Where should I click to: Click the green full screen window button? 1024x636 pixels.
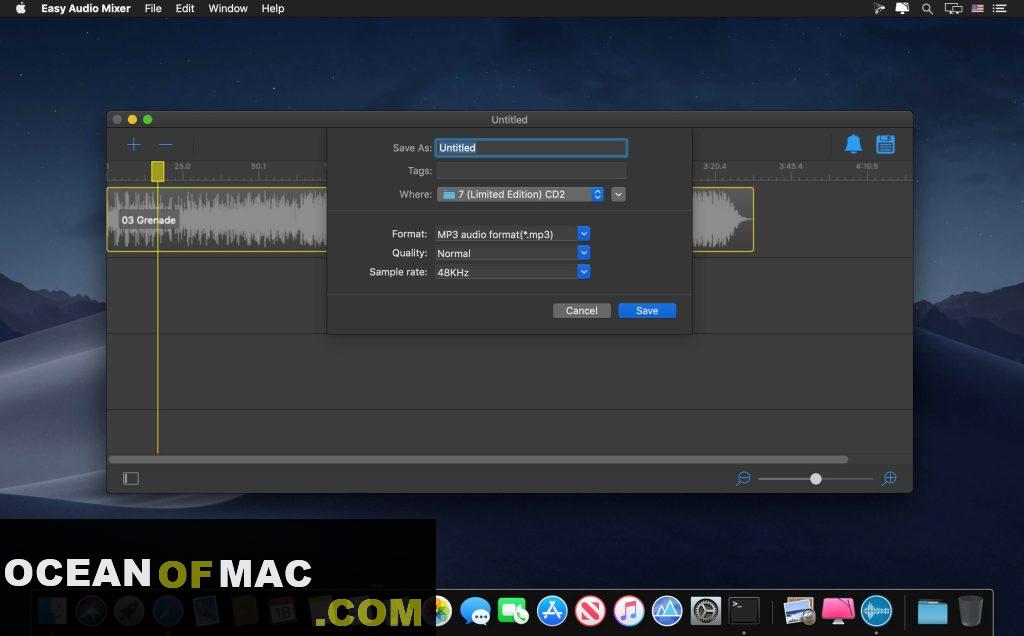[148, 119]
